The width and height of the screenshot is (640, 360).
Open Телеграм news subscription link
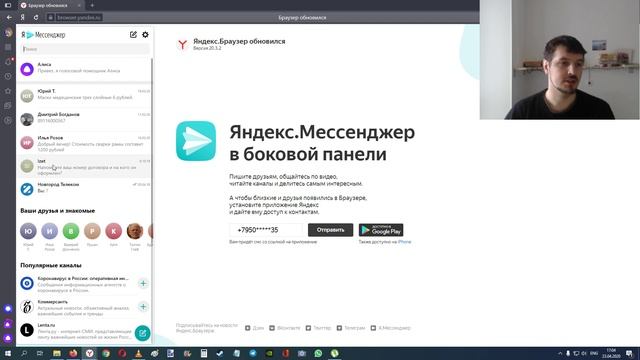point(351,328)
